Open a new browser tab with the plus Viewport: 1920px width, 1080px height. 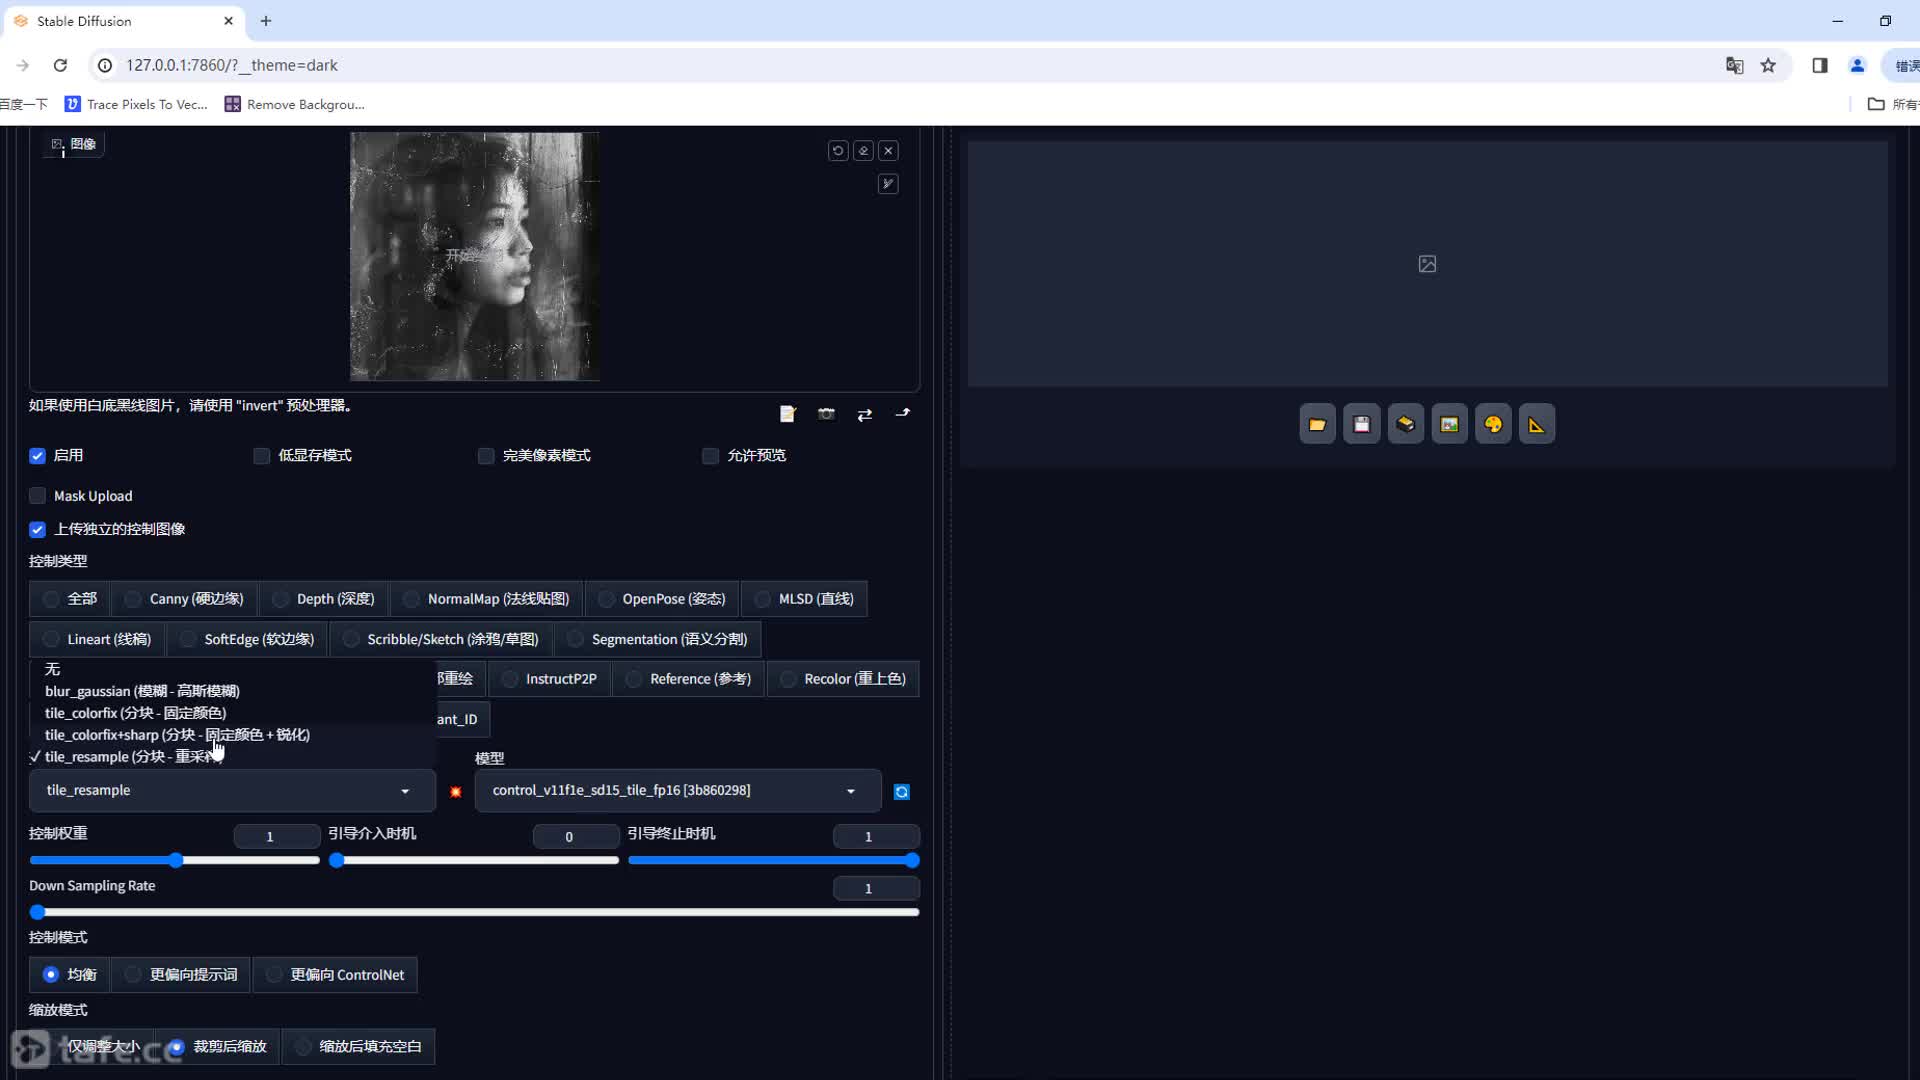tap(266, 21)
